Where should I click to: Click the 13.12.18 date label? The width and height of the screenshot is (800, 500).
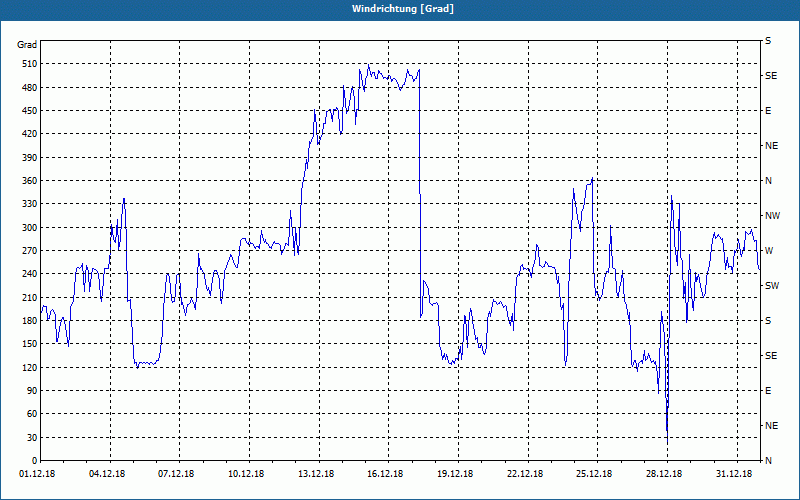[x=316, y=474]
